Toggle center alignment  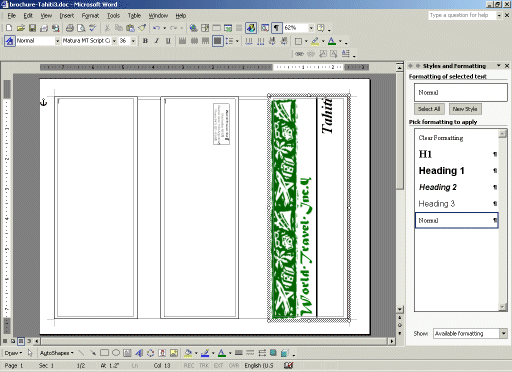(x=194, y=41)
